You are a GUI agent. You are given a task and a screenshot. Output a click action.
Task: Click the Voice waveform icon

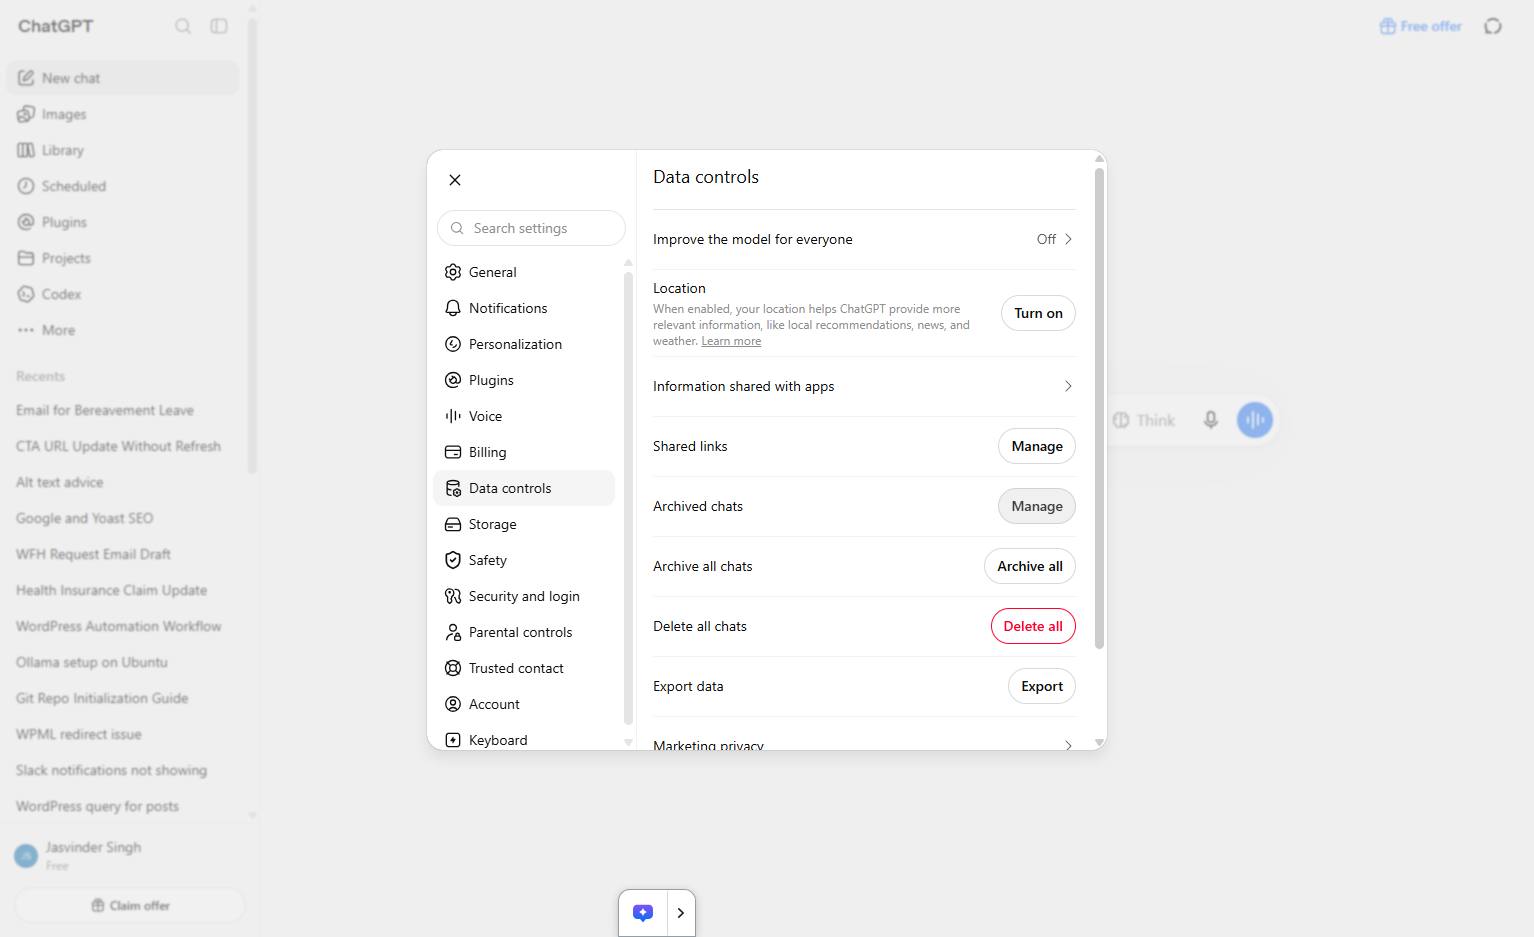point(453,416)
